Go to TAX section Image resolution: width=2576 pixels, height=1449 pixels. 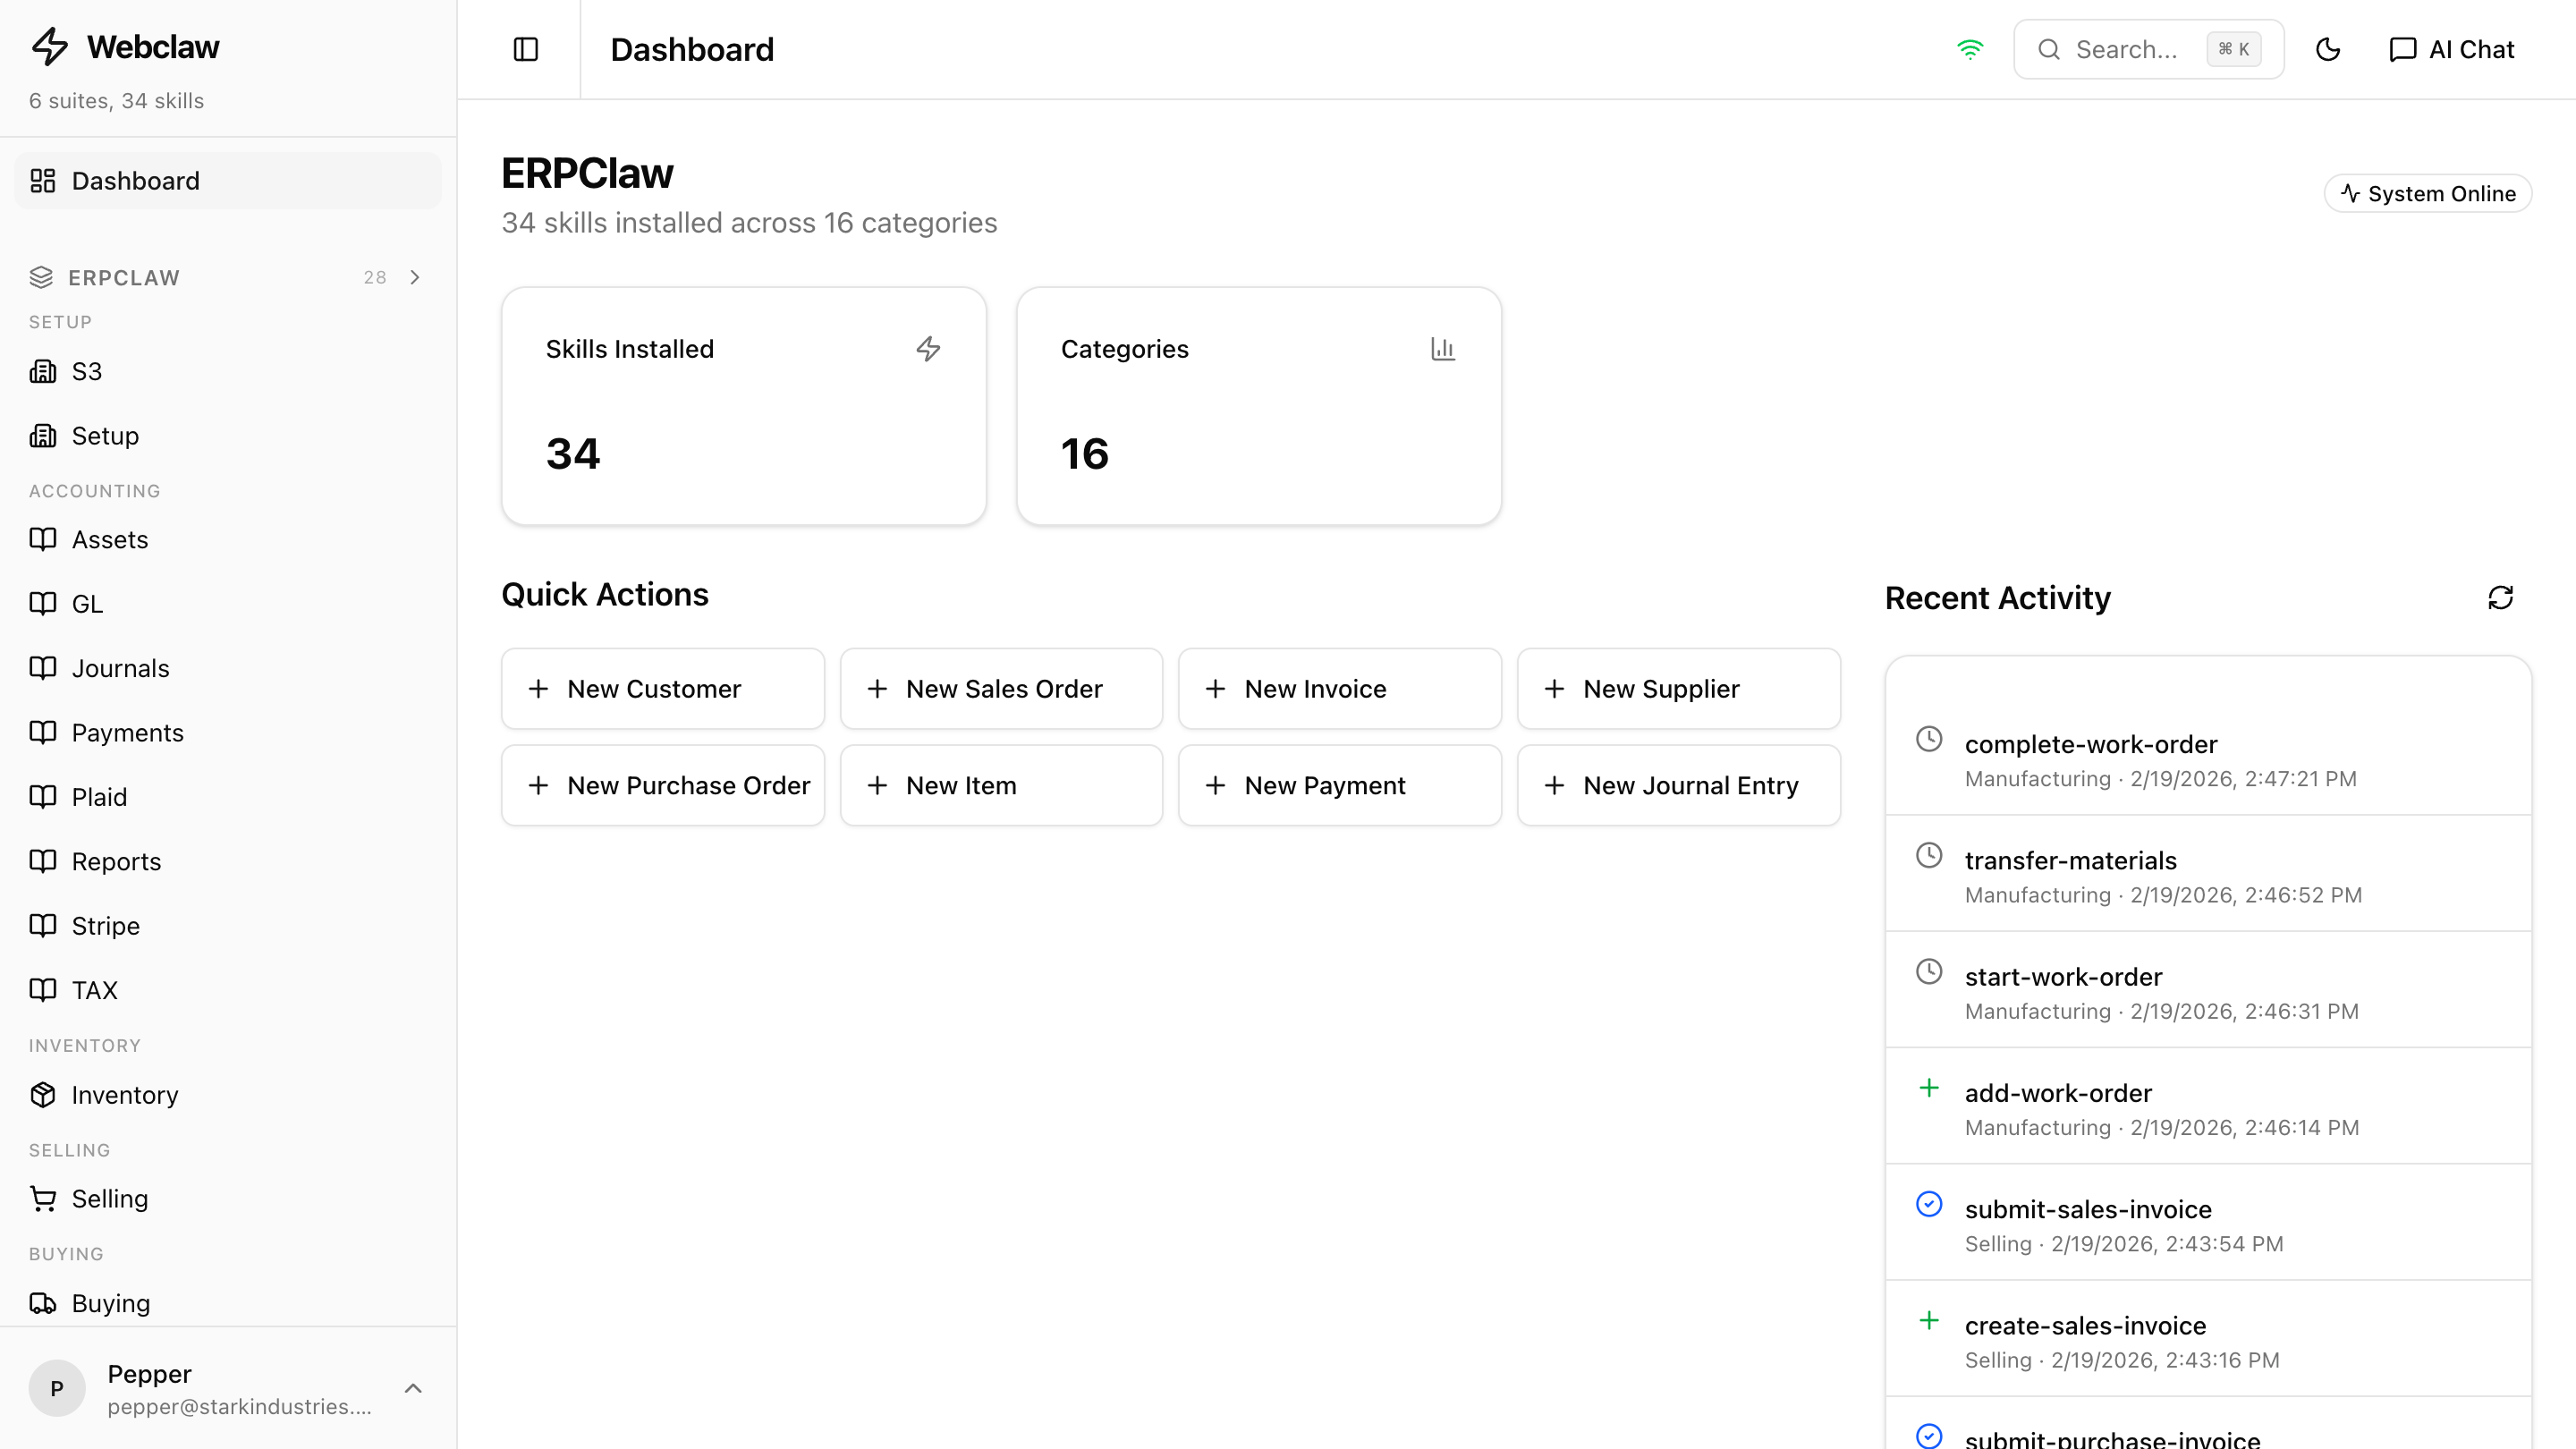tap(228, 990)
